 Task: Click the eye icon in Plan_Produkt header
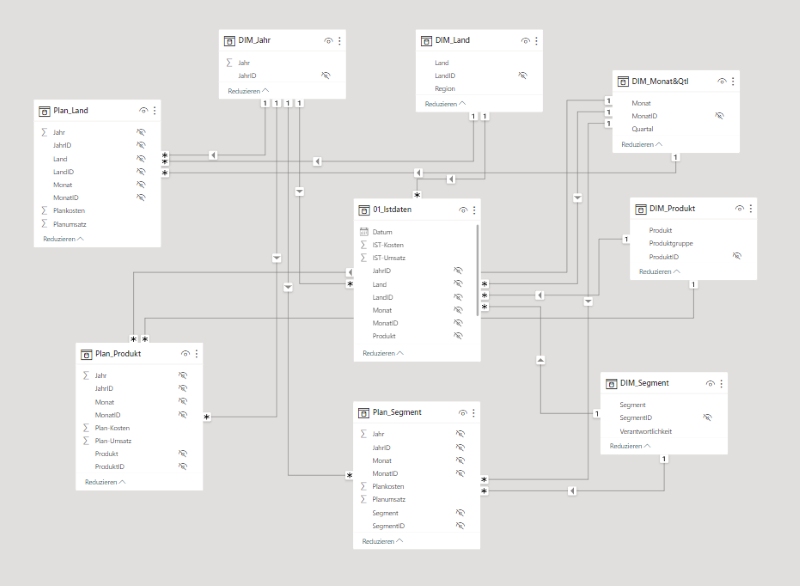[x=184, y=354]
